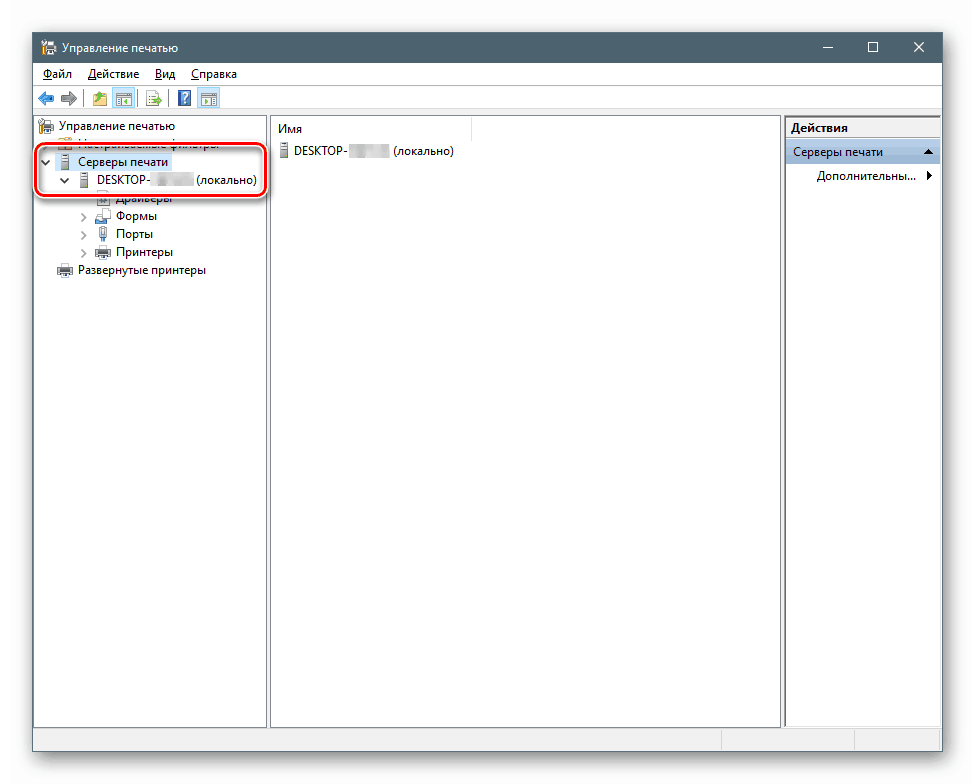
Task: Click the Back arrow toolbar icon
Action: tap(46, 98)
